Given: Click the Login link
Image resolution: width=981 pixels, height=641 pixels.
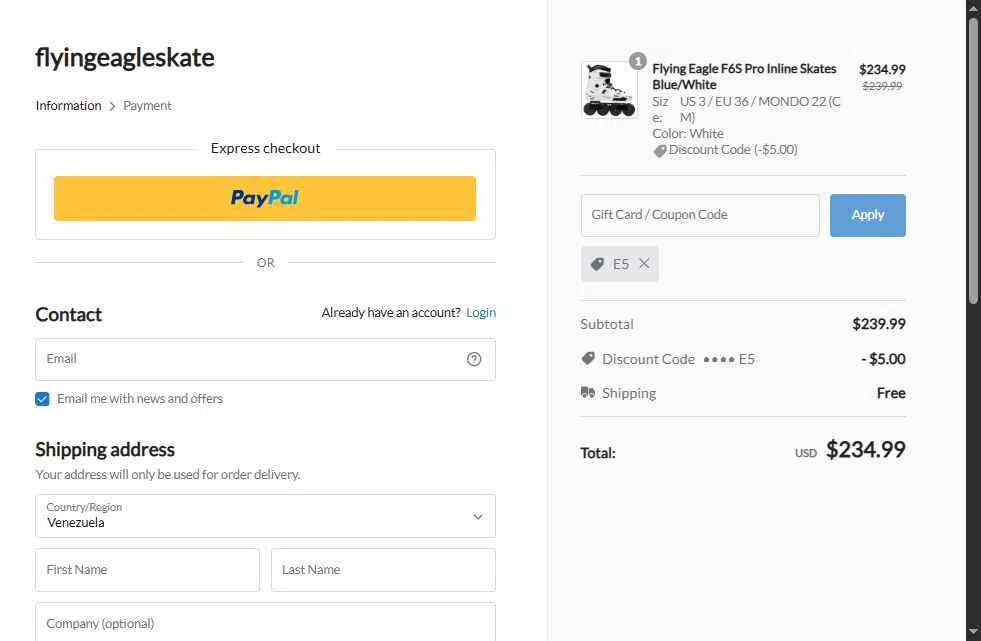Looking at the screenshot, I should (x=480, y=313).
